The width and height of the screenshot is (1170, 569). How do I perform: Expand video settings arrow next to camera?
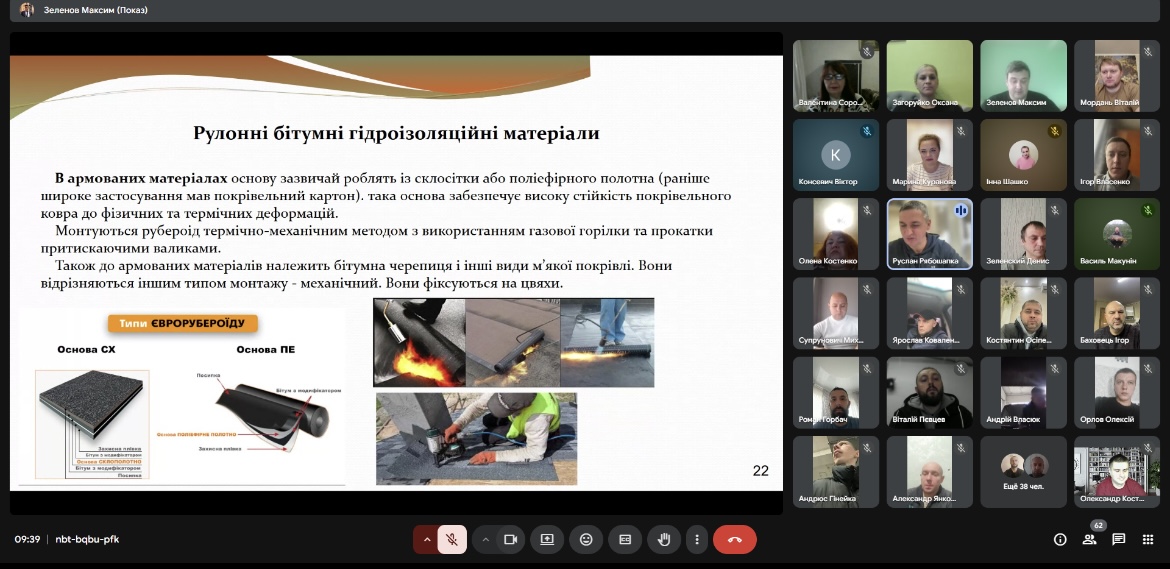pyautogui.click(x=486, y=540)
